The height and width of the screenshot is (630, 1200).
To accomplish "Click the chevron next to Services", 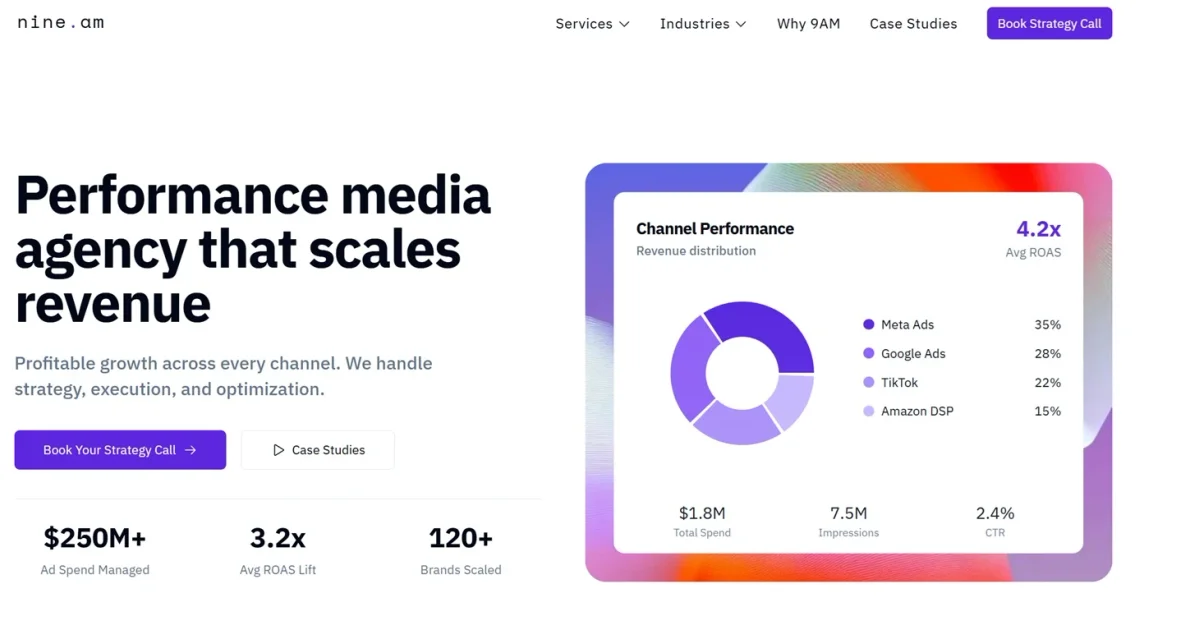I will click(625, 24).
